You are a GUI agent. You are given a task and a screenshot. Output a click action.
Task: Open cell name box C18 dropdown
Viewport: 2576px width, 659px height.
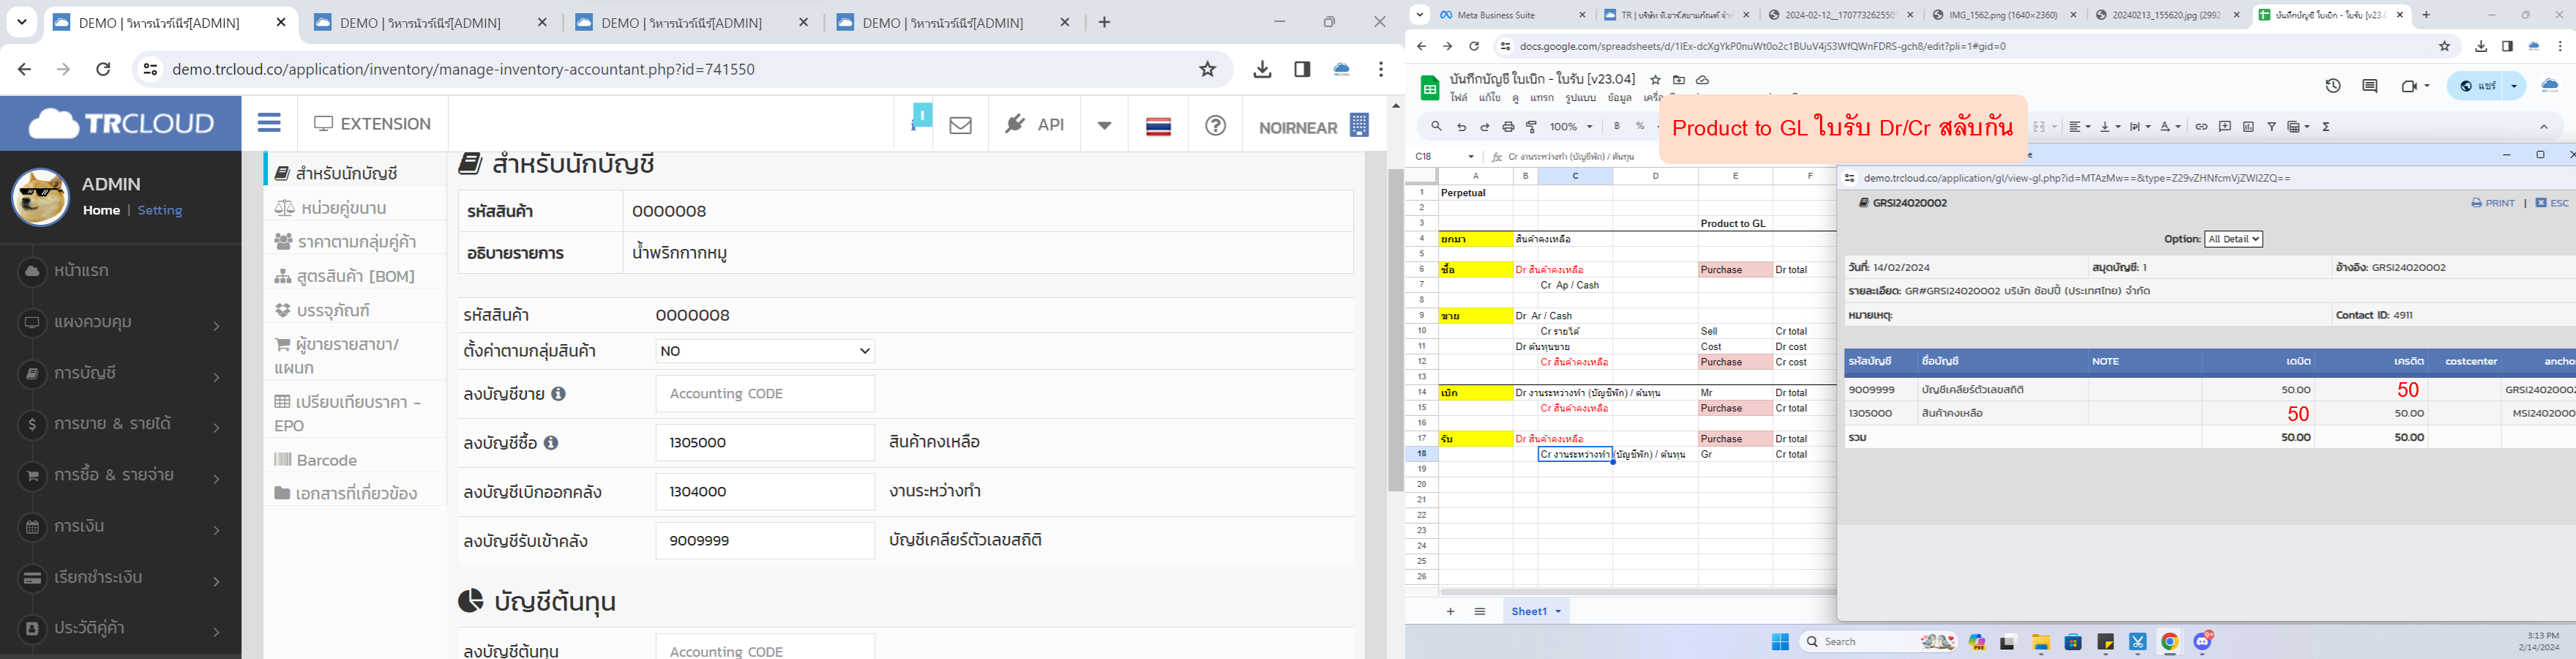tap(1471, 157)
